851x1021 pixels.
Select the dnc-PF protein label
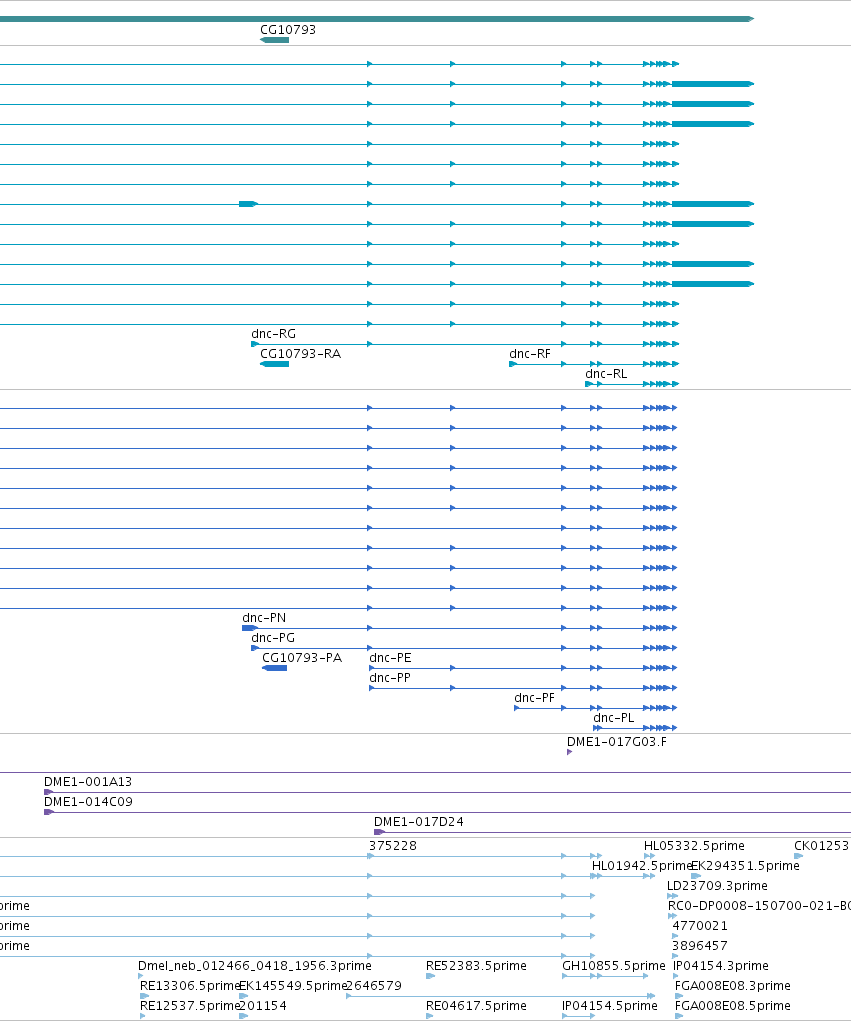point(535,698)
